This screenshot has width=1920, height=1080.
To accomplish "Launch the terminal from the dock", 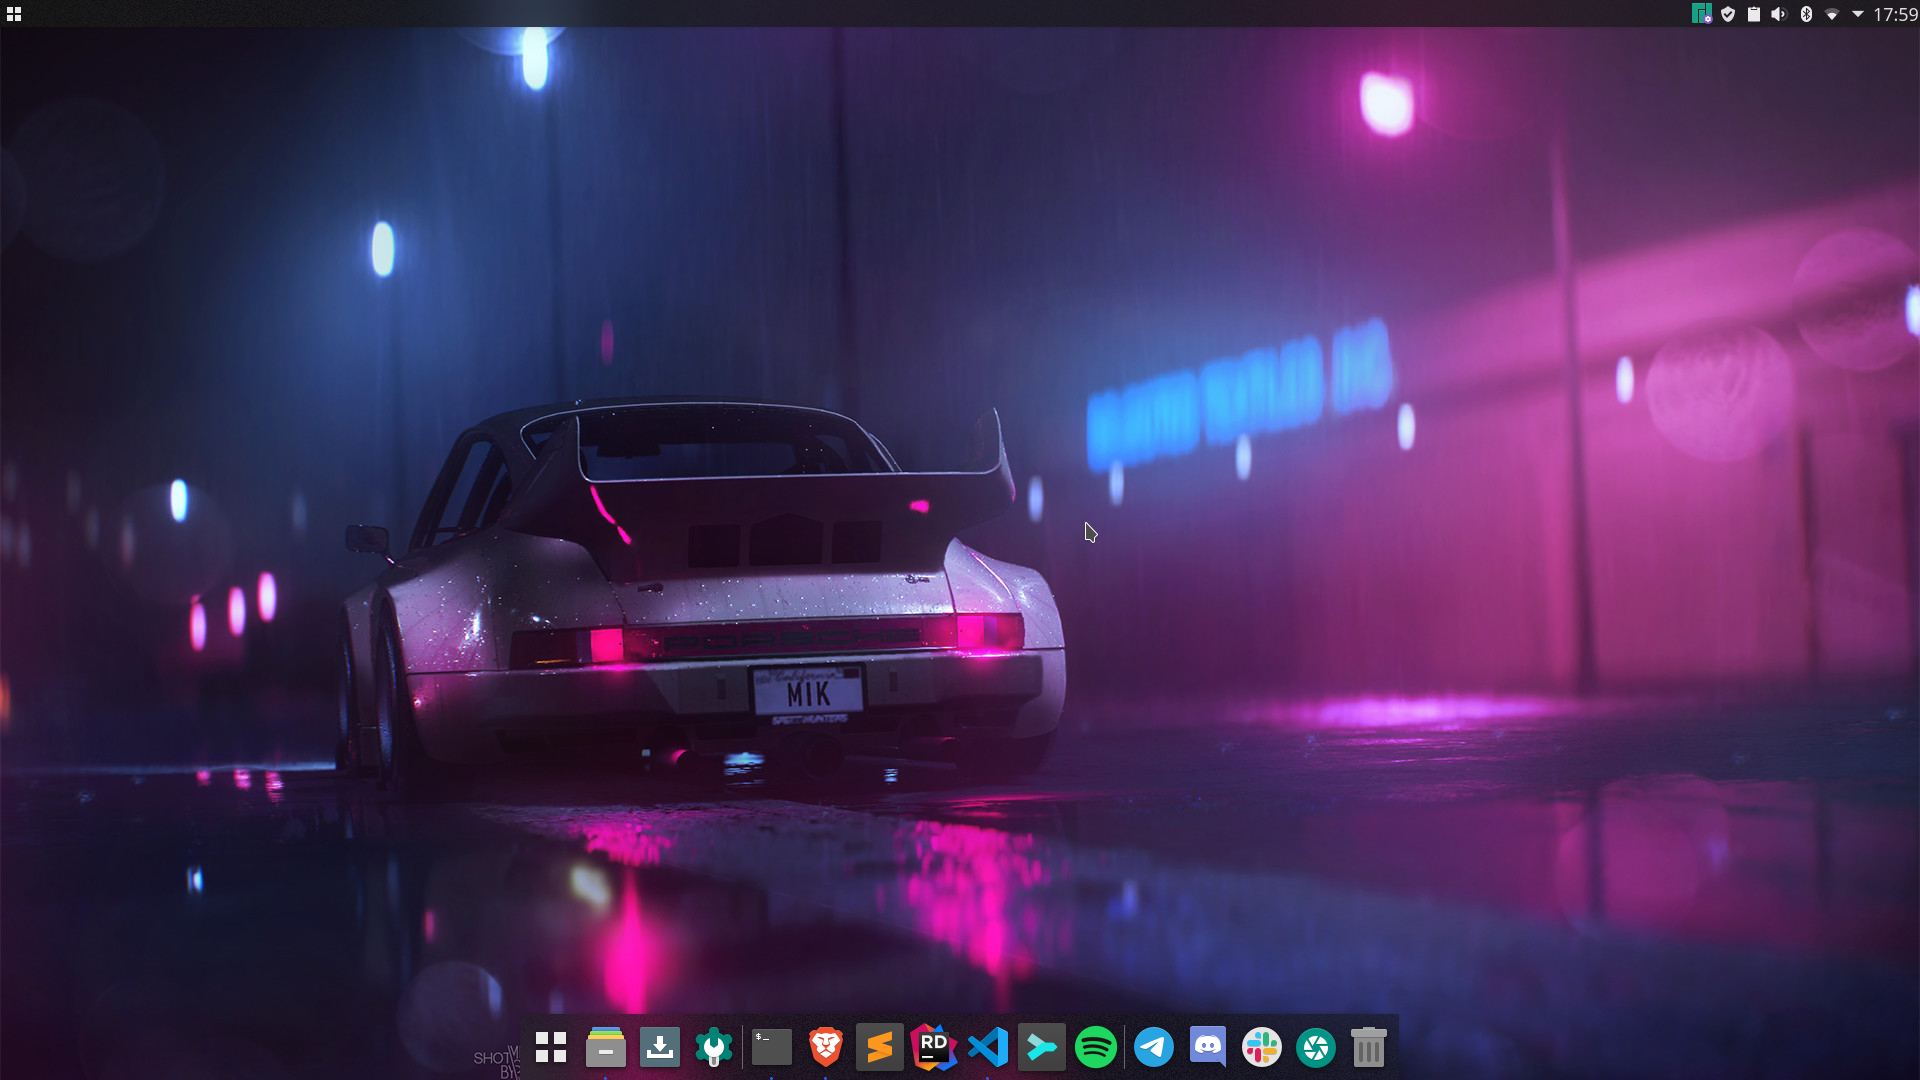I will [771, 1047].
